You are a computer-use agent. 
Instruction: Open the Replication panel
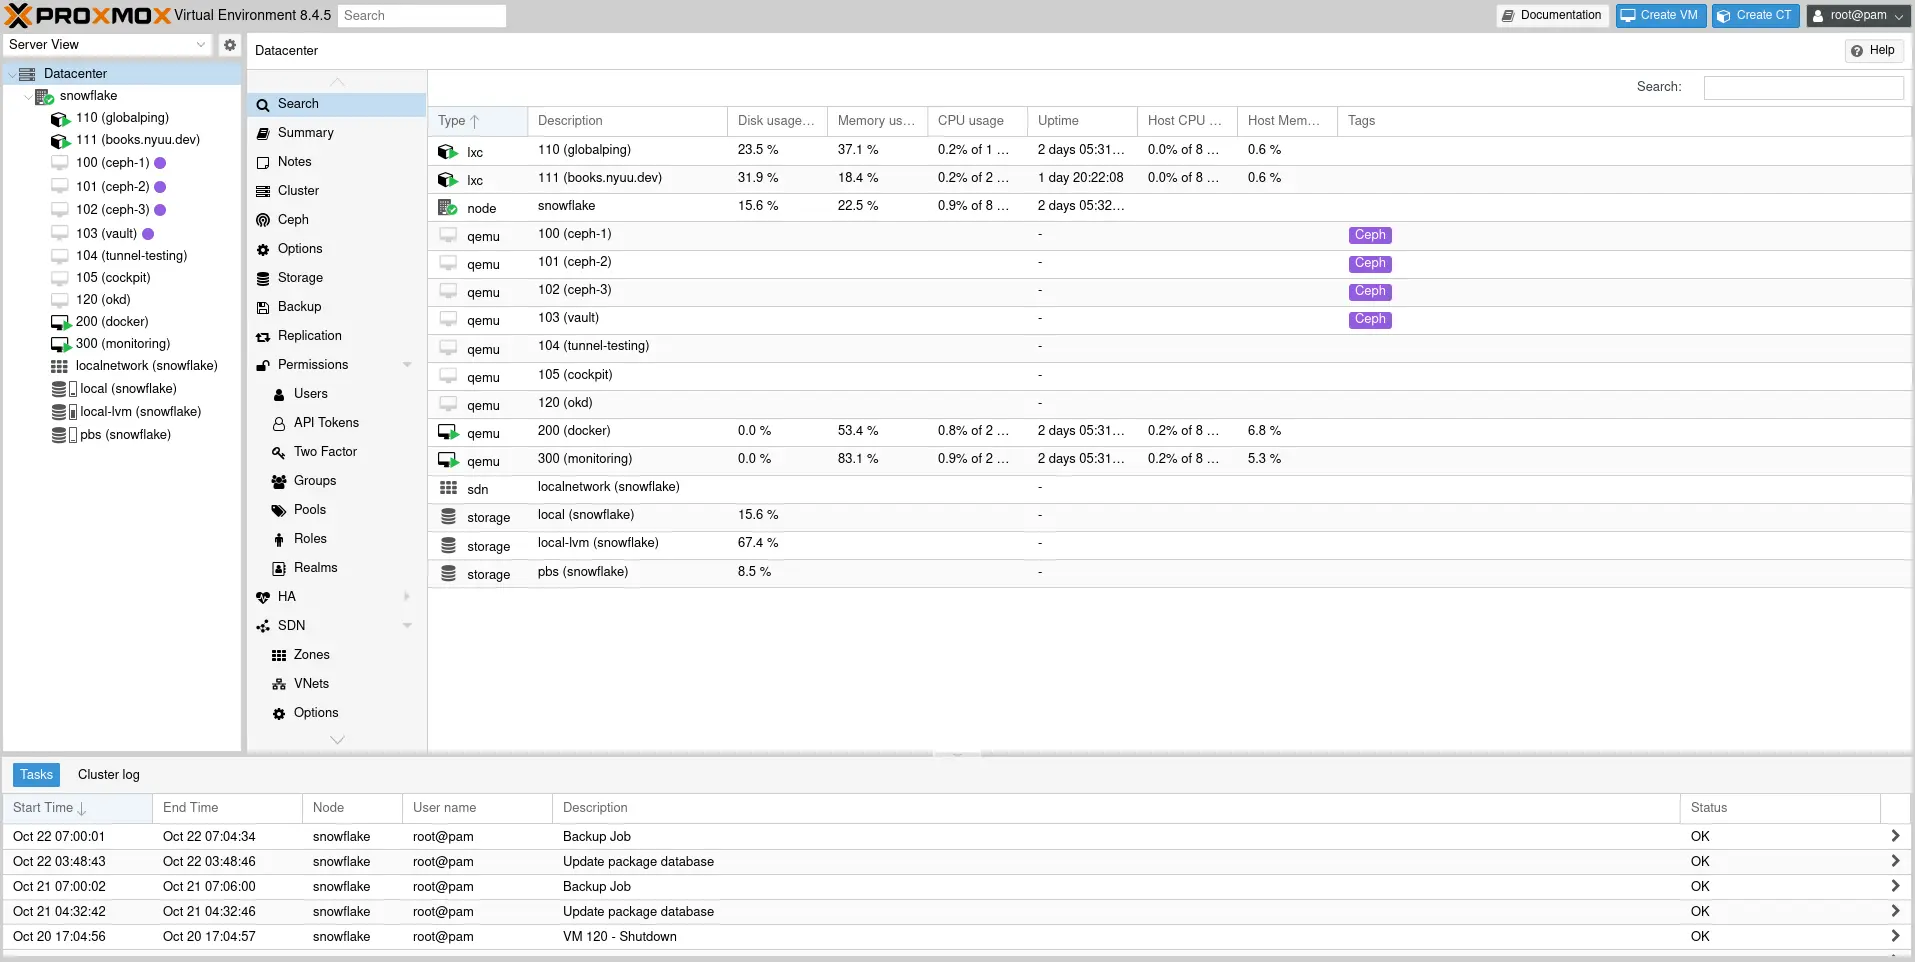308,335
